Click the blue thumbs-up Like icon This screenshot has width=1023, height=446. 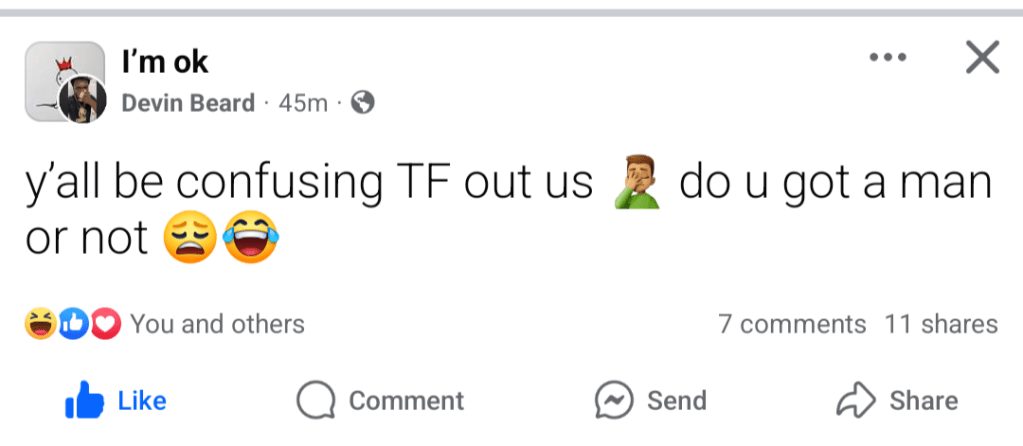84,401
